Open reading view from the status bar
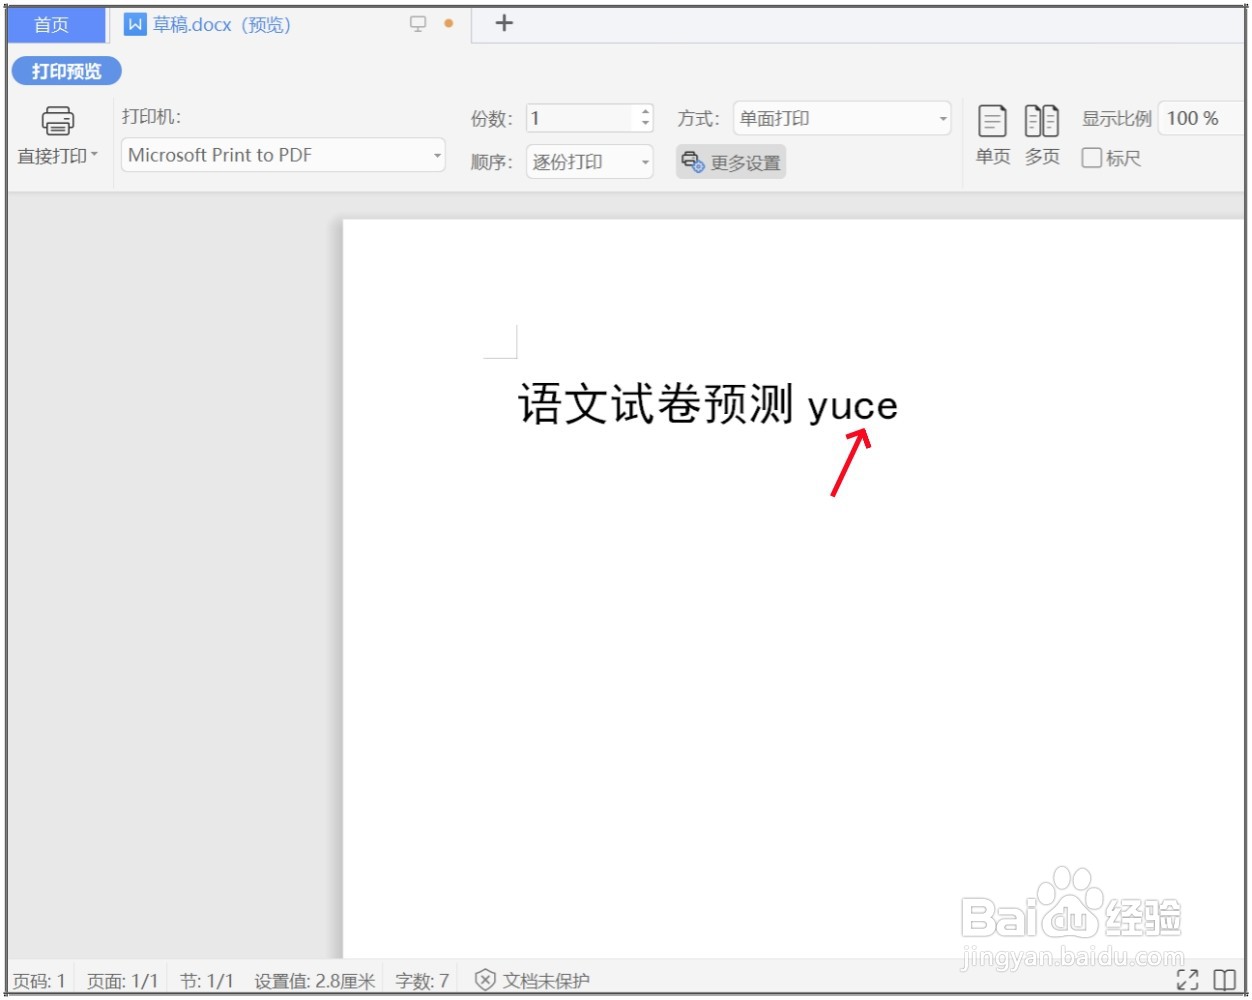 tap(1222, 981)
